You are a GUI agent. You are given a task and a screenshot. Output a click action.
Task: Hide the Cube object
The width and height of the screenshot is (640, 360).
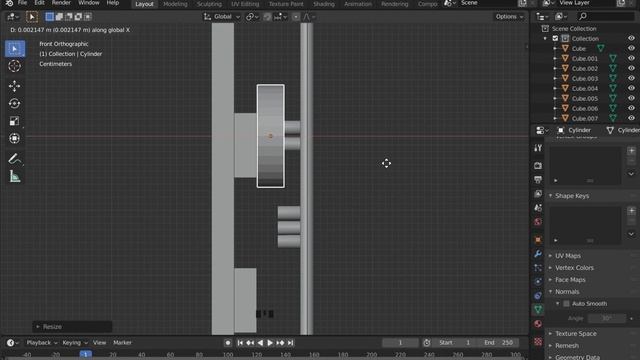pyautogui.click(x=631, y=48)
